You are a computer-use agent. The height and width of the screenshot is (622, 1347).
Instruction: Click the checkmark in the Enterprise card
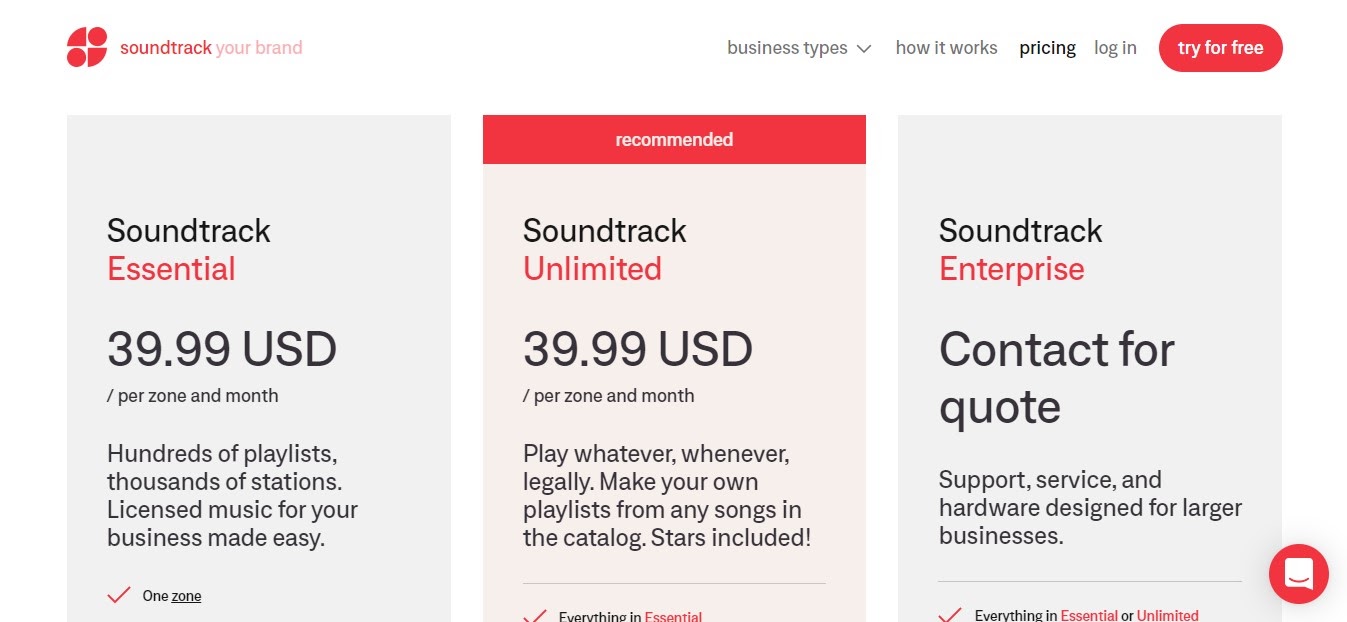tap(950, 615)
